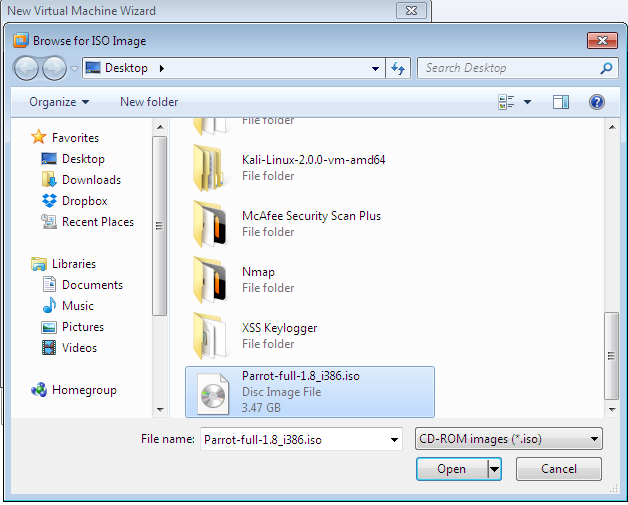The image size is (628, 505).
Task: Click file list scroll down arrow
Action: (612, 409)
